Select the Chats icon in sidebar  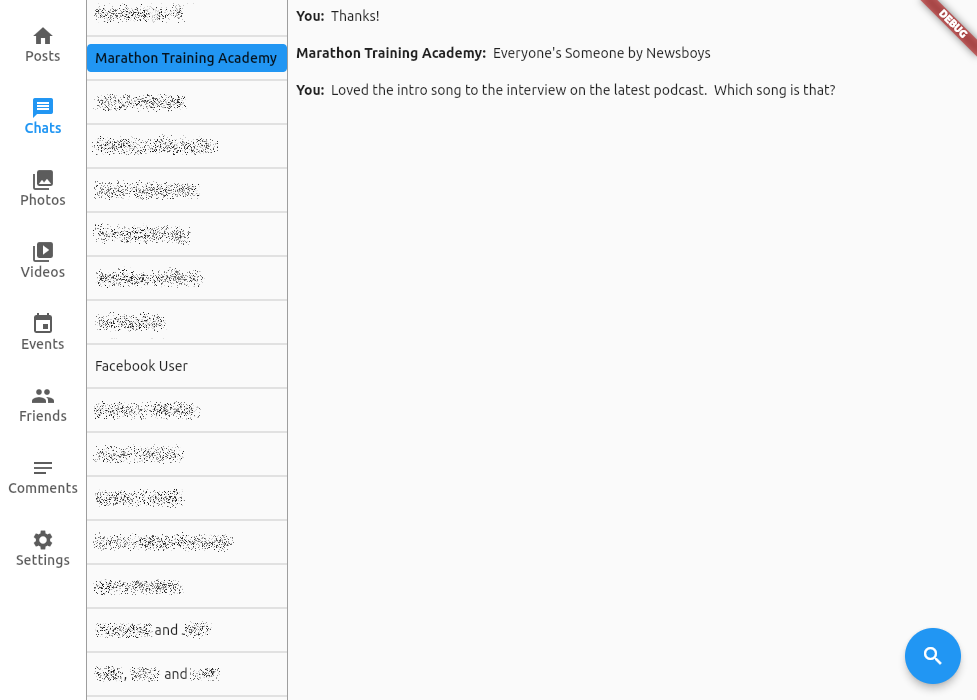point(43,108)
